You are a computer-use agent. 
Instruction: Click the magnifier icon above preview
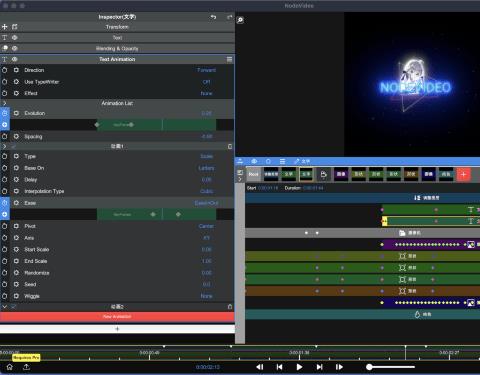[x=240, y=20]
